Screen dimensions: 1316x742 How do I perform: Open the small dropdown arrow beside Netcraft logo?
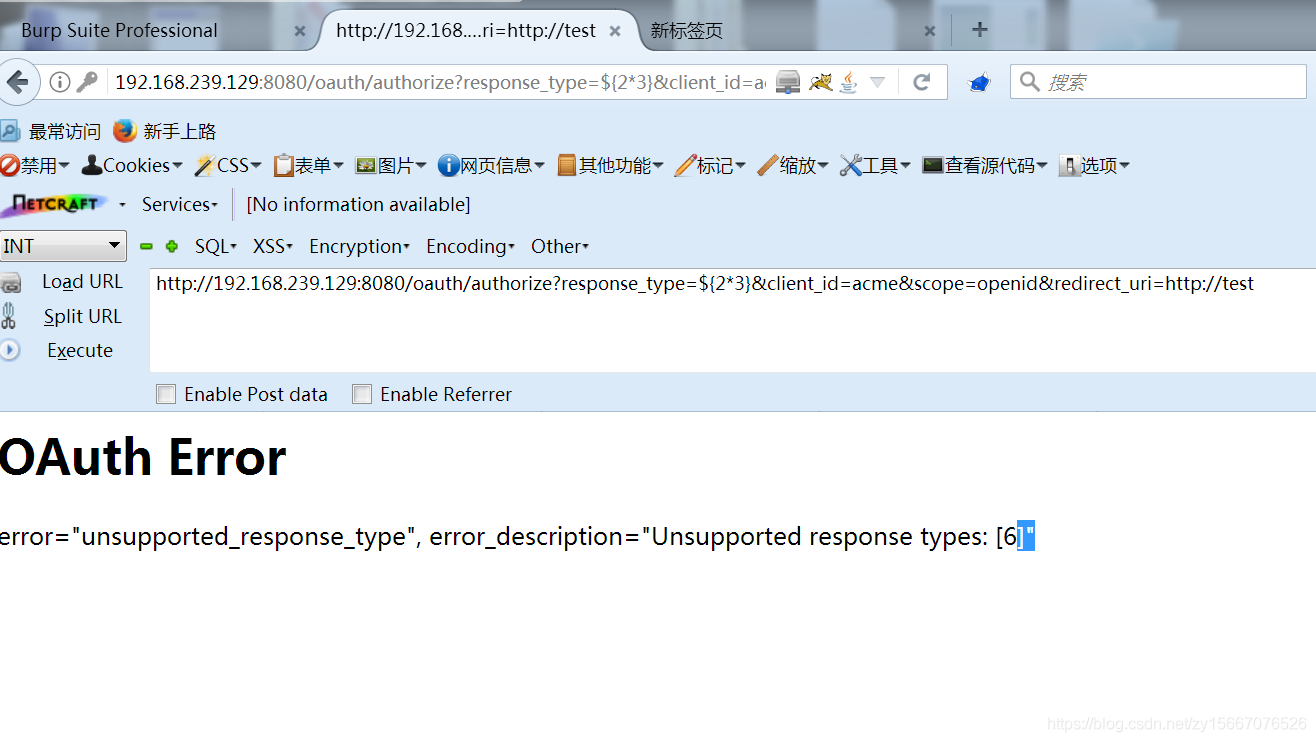tap(122, 205)
